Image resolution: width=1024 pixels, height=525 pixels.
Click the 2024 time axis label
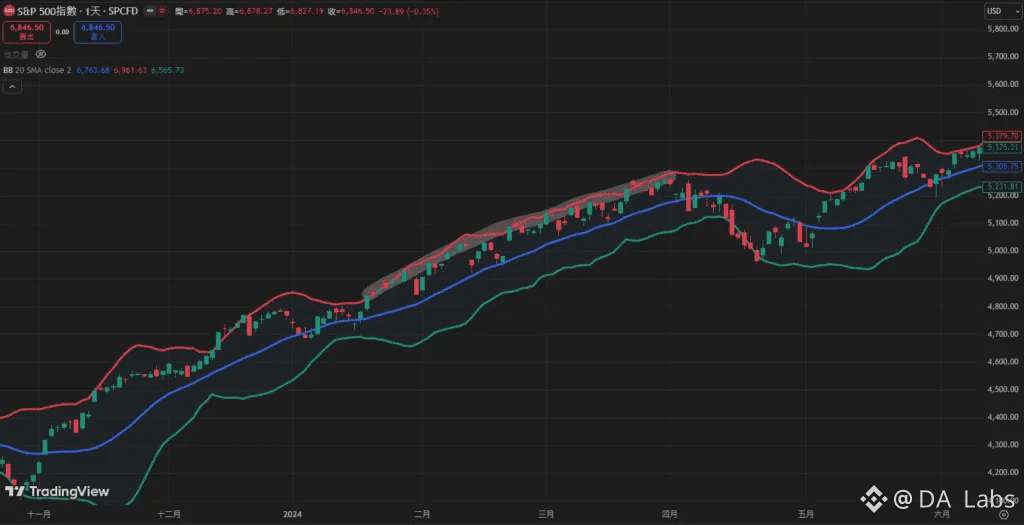[293, 515]
